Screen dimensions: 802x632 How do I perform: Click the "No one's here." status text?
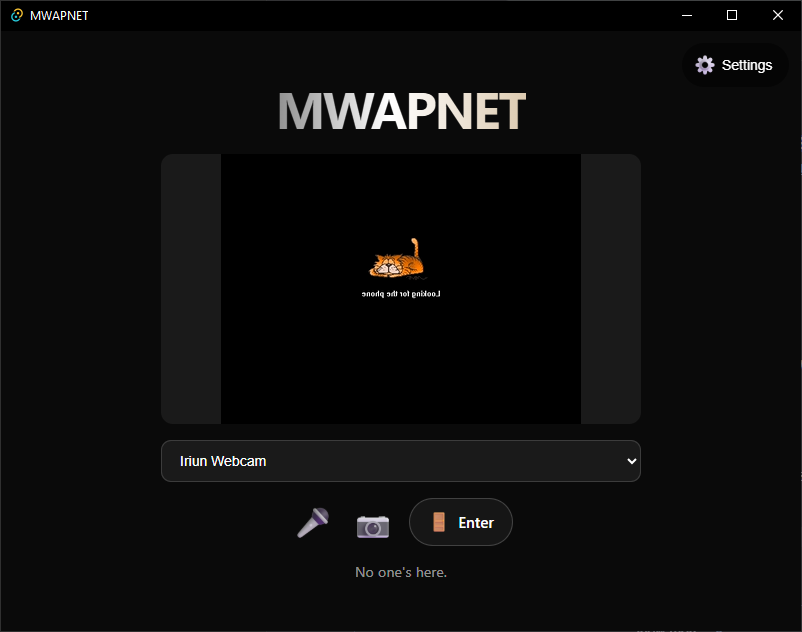[401, 572]
